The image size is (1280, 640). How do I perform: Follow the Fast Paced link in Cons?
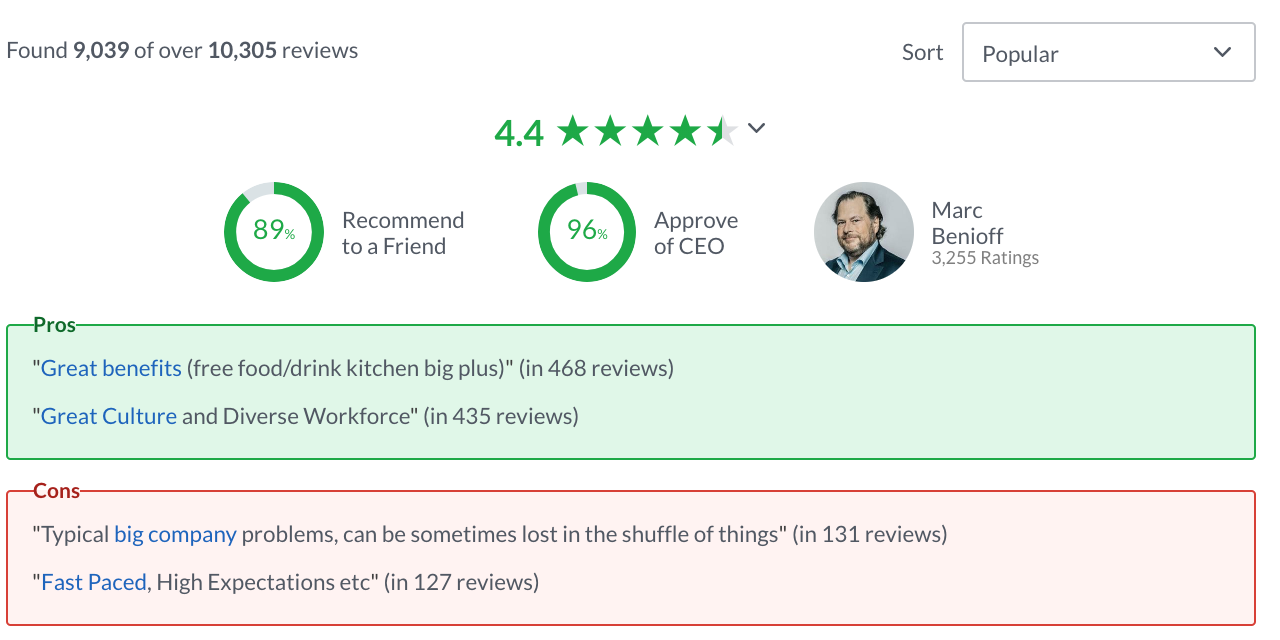click(94, 582)
